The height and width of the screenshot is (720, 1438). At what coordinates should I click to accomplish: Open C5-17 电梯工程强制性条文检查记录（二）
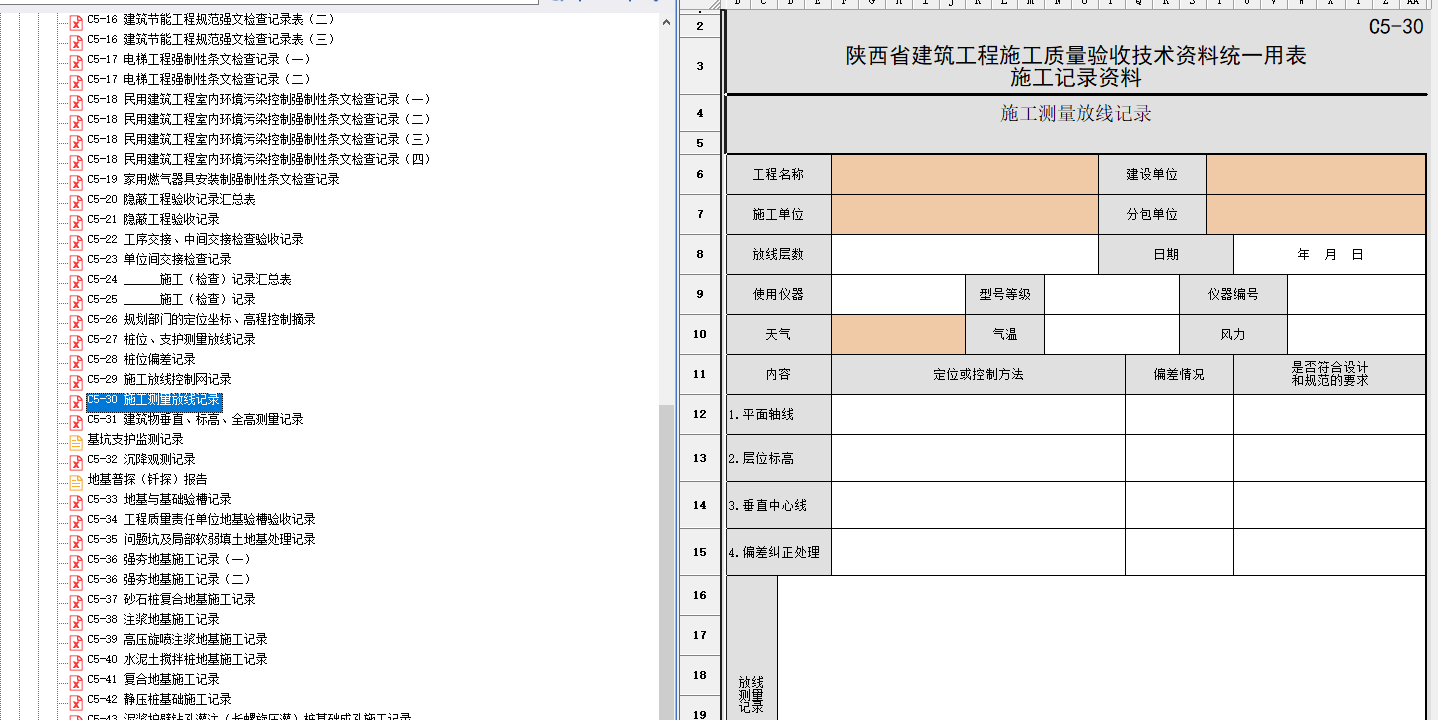tap(199, 79)
